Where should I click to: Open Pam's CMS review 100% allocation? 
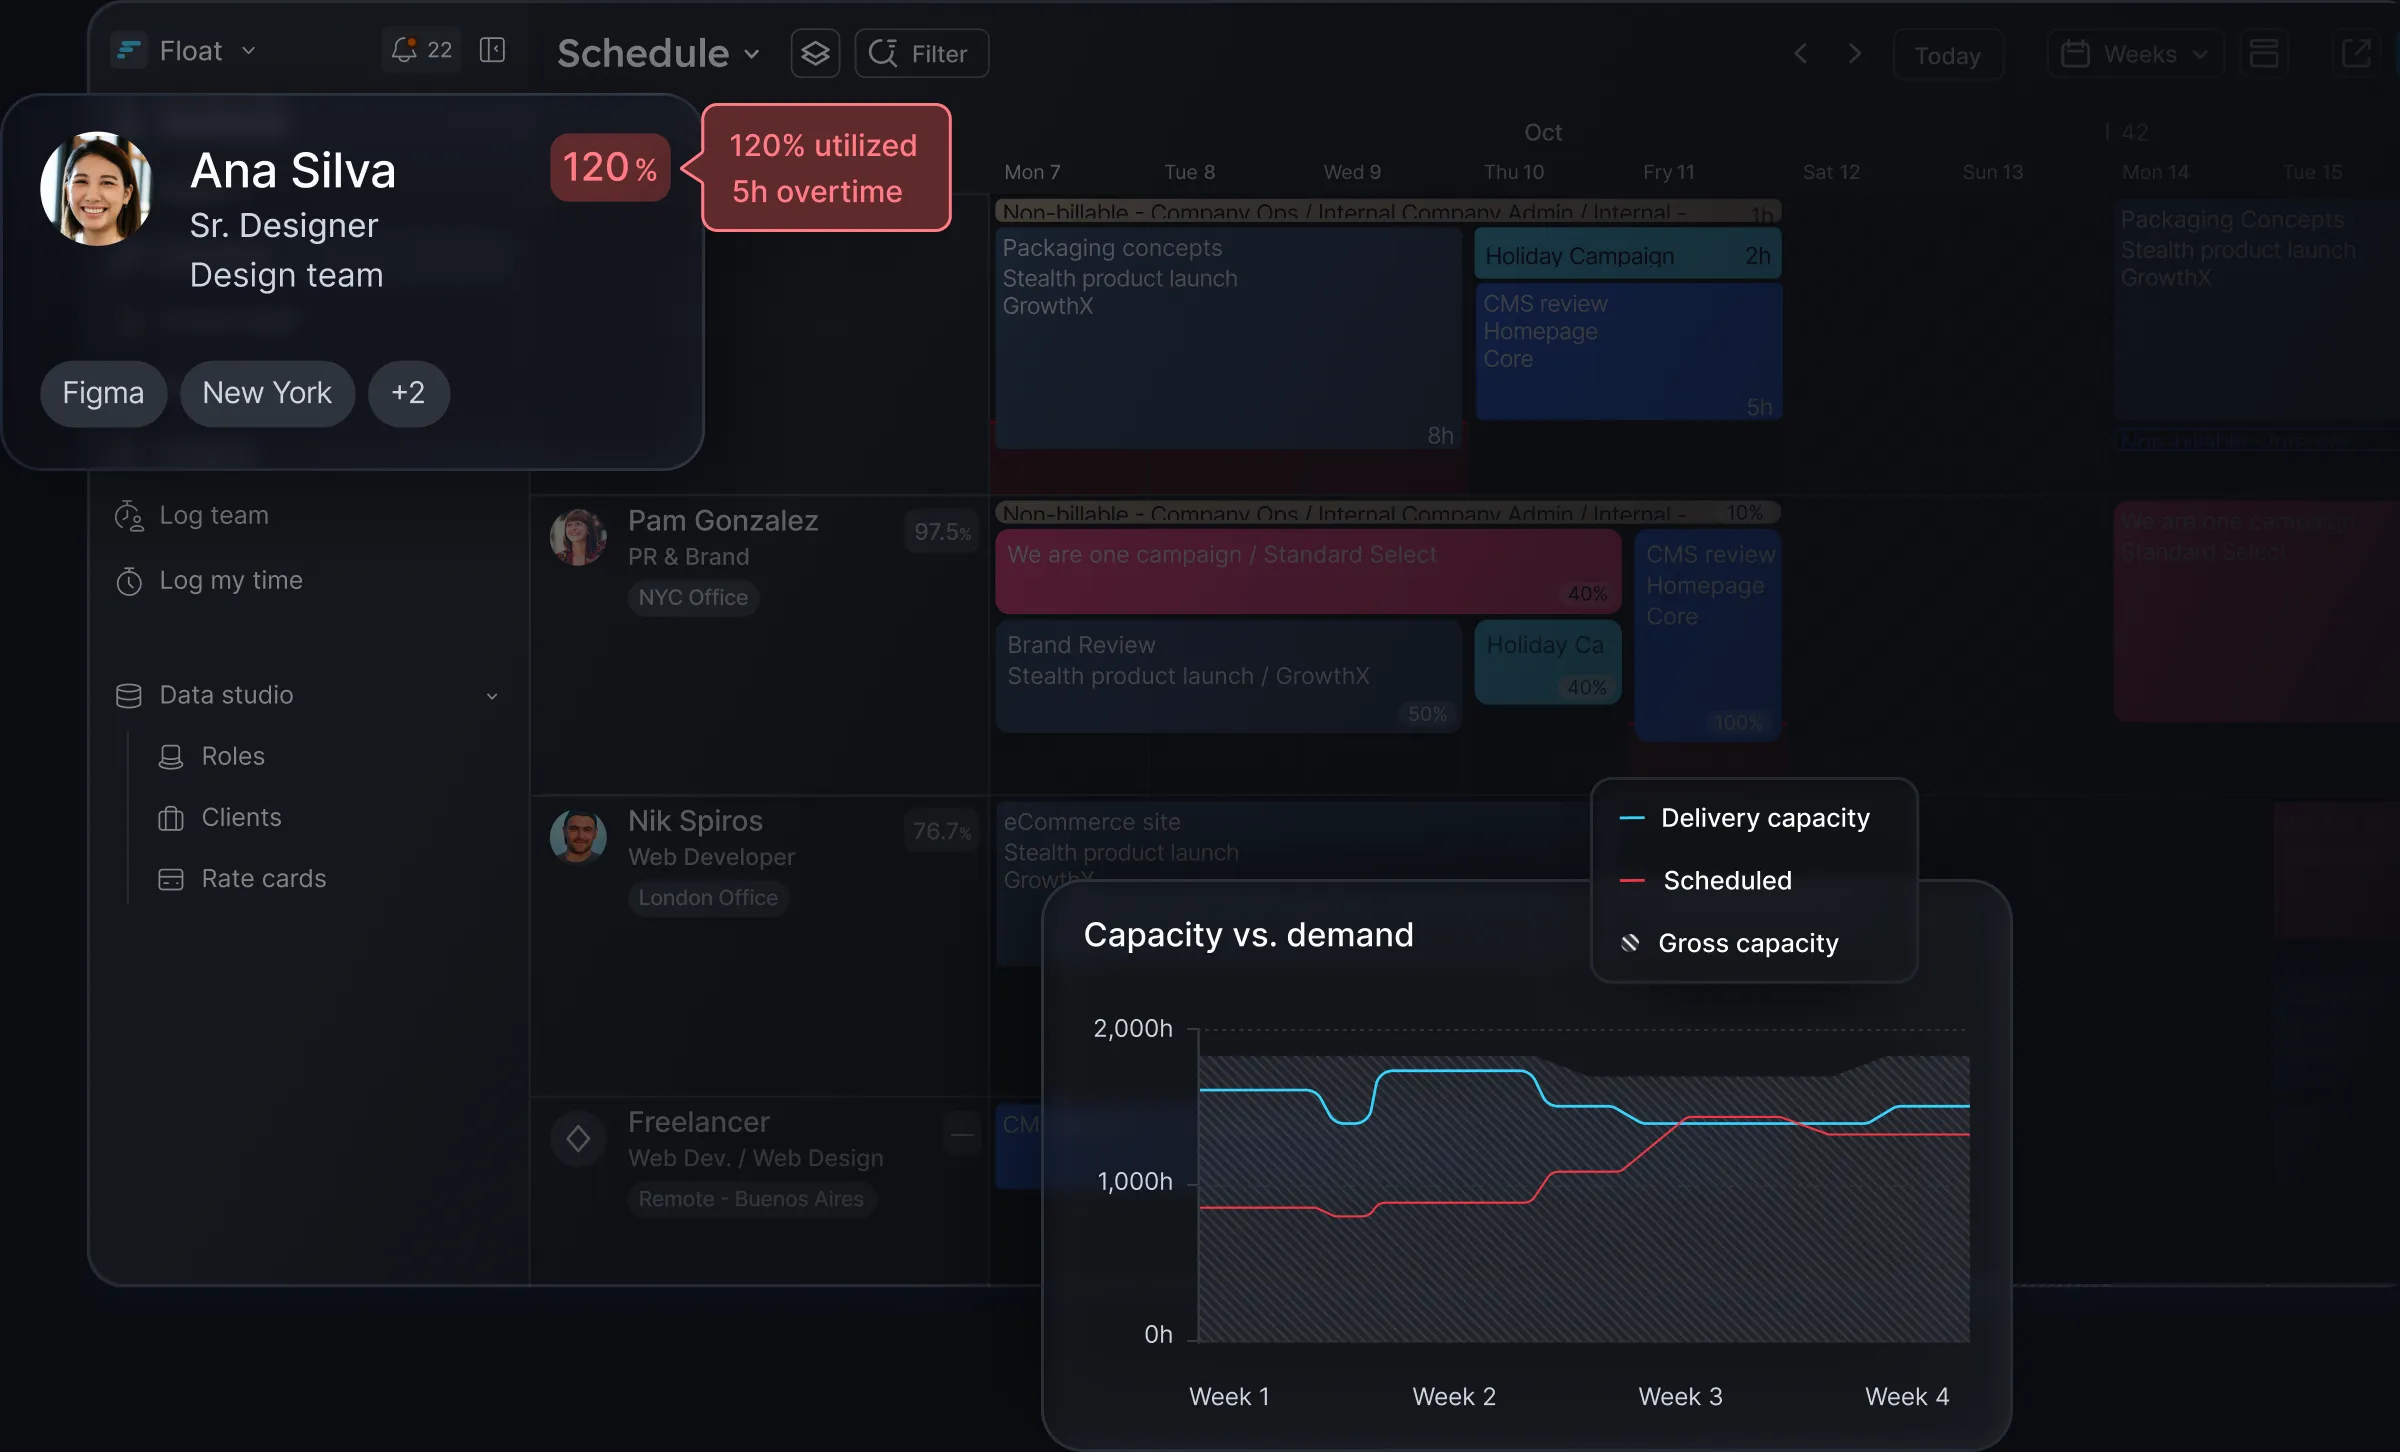point(1707,636)
